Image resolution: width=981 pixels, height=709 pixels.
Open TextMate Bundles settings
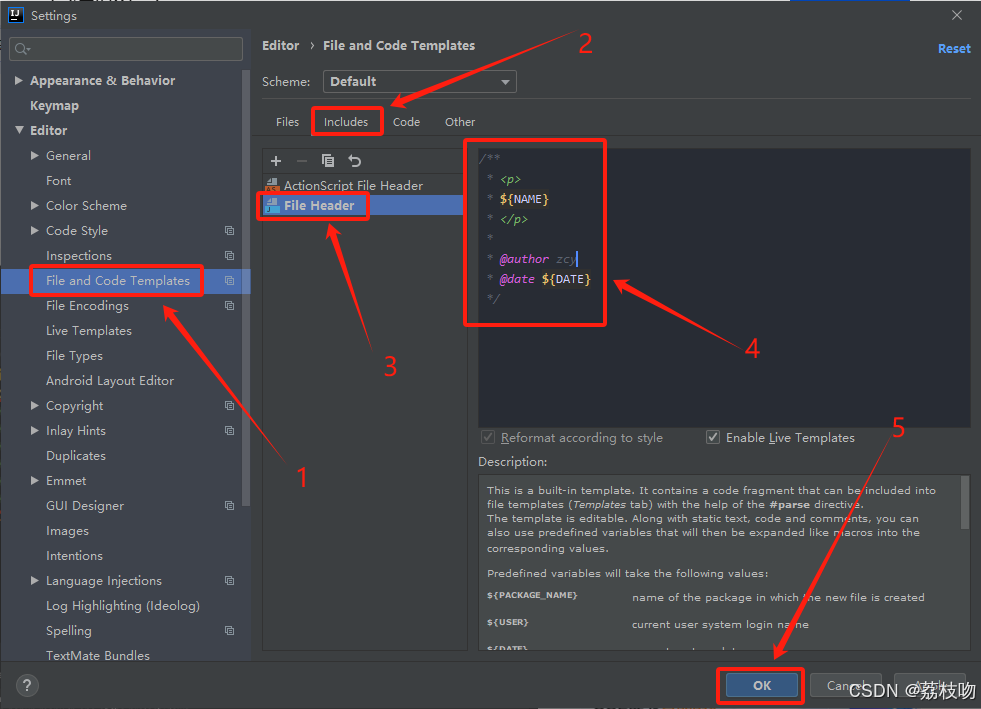[98, 655]
